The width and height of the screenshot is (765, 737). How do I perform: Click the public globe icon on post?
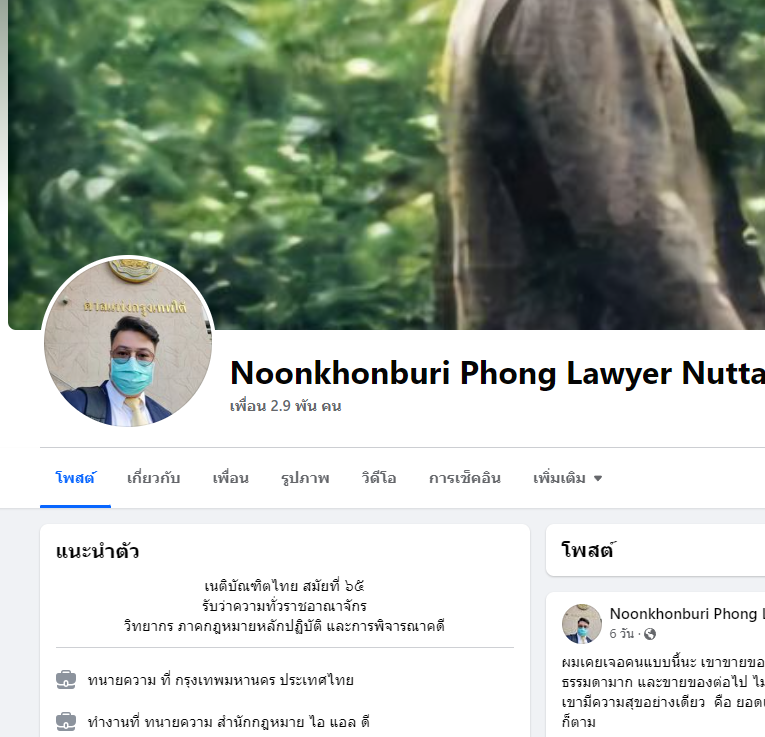point(650,634)
